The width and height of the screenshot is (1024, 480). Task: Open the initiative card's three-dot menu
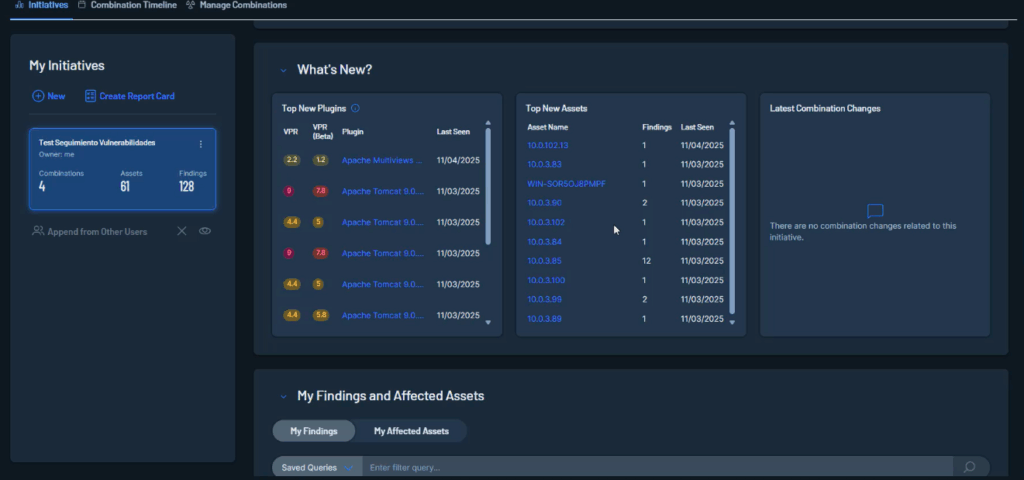pyautogui.click(x=200, y=144)
